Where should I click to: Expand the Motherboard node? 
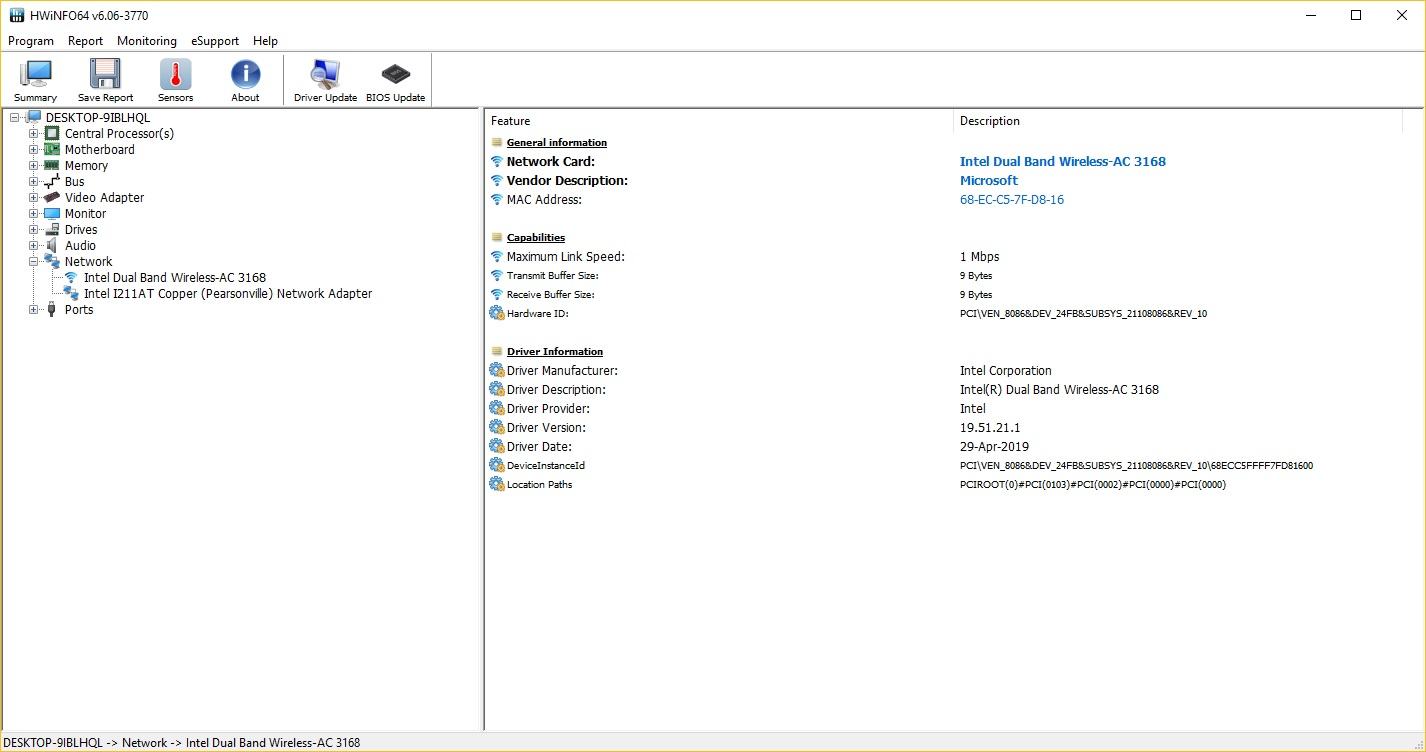[x=34, y=149]
